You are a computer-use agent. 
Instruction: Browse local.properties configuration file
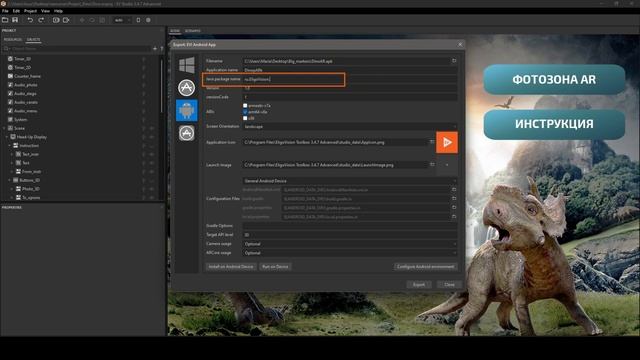[x=454, y=217]
